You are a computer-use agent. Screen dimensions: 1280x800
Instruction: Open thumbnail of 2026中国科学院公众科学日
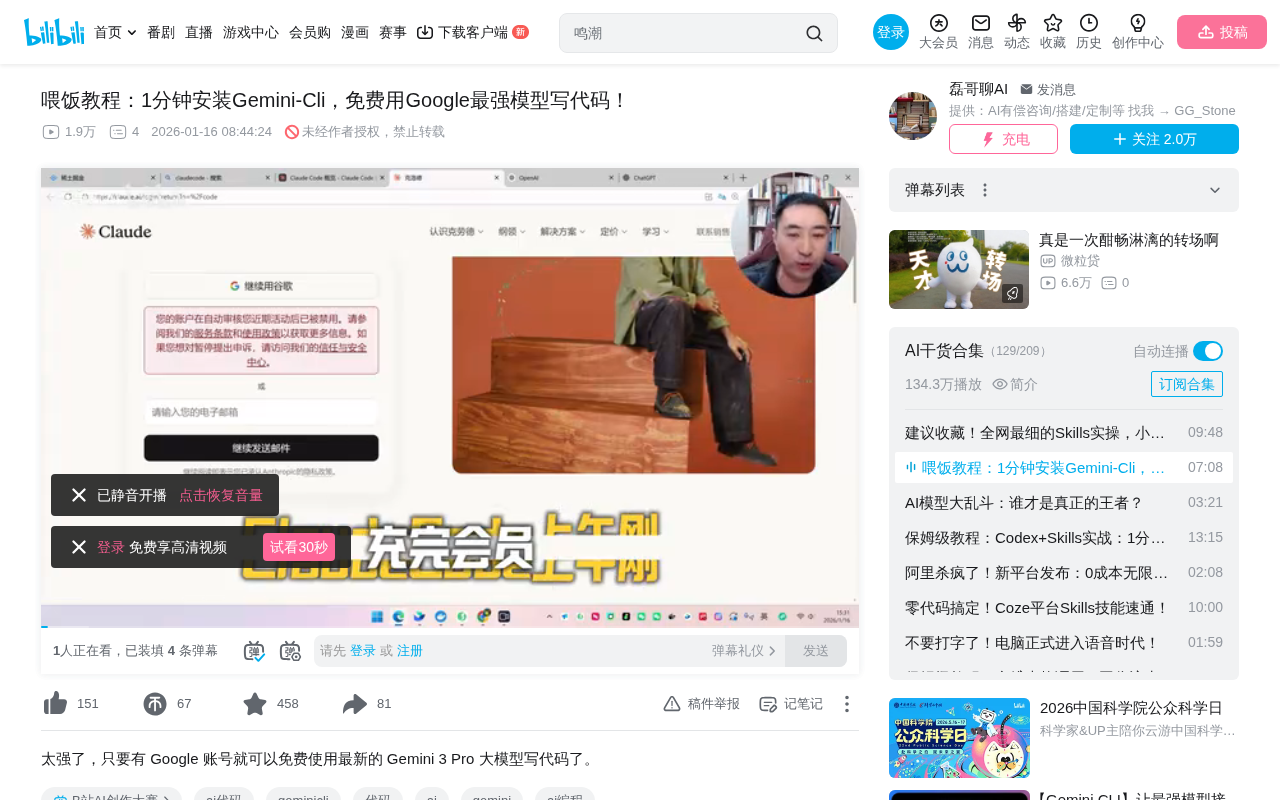[x=959, y=738]
